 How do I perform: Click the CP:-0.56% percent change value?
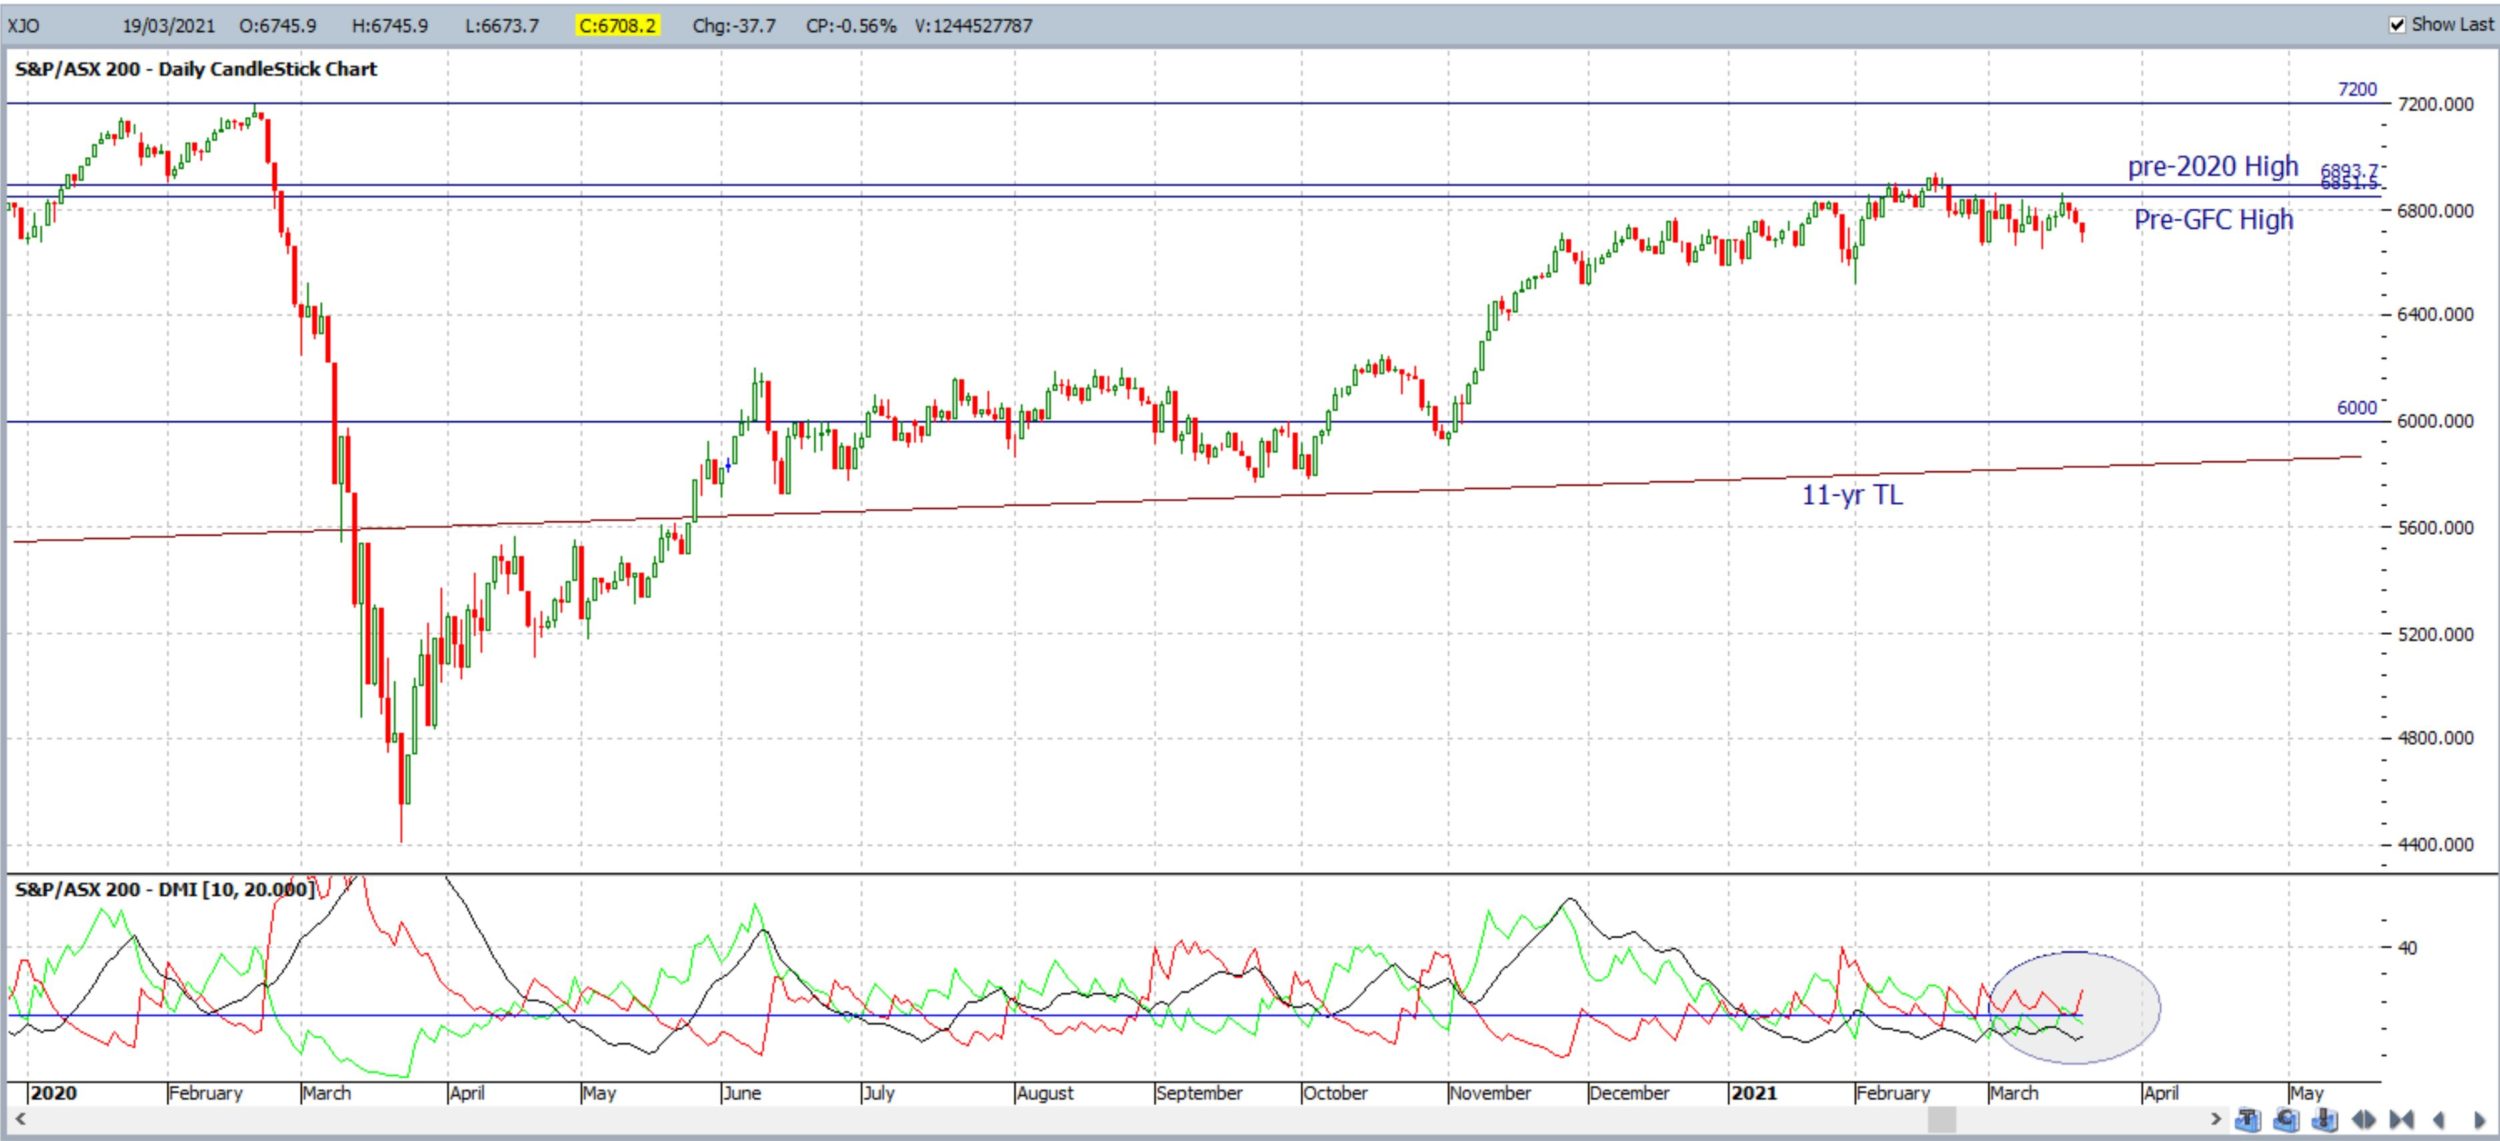(x=851, y=26)
